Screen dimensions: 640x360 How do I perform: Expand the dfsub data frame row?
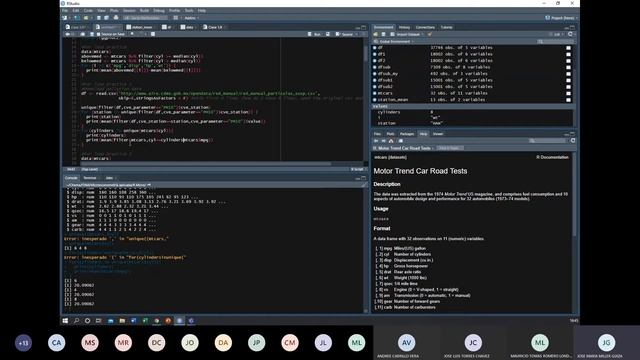pyautogui.click(x=375, y=67)
